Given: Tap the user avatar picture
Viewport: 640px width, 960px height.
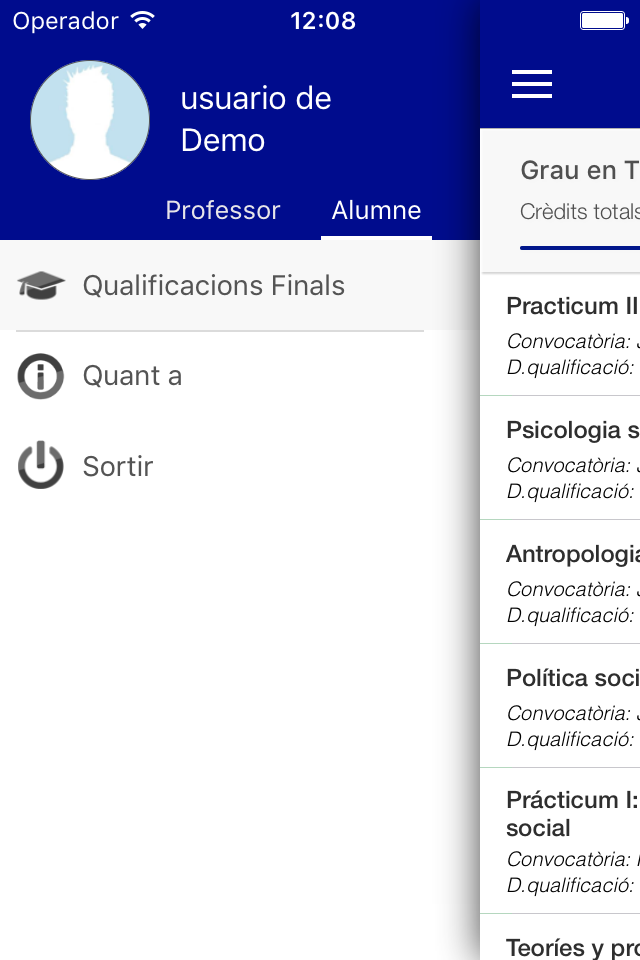Looking at the screenshot, I should [90, 120].
